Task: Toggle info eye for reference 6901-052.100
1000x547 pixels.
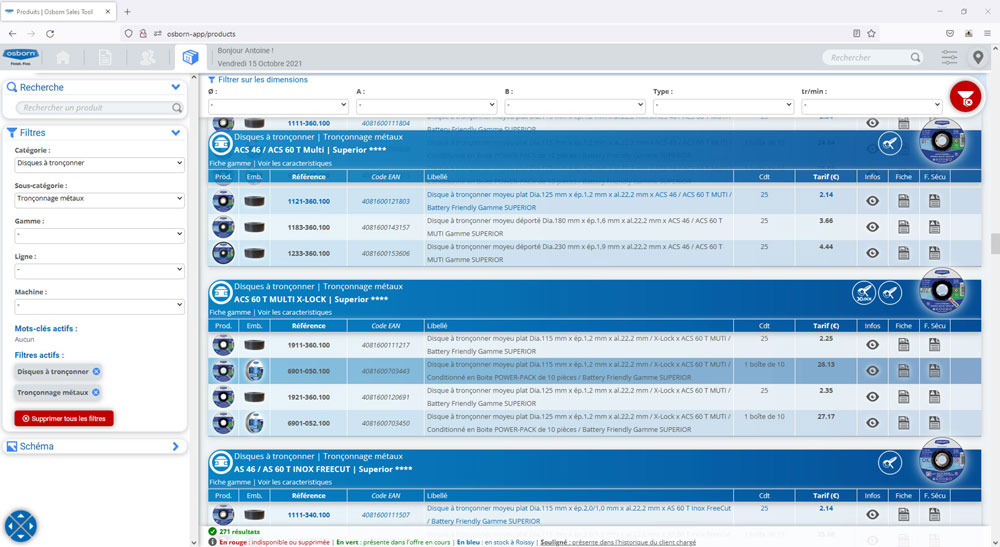Action: tap(872, 423)
